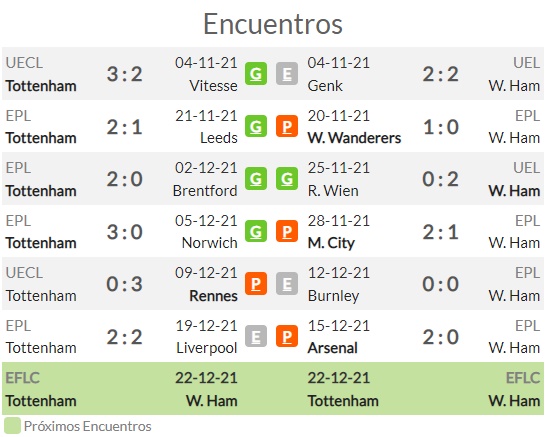The width and height of the screenshot is (546, 437).
Task: Click the green Próximos Encuentros legend swatch
Action: 12,426
